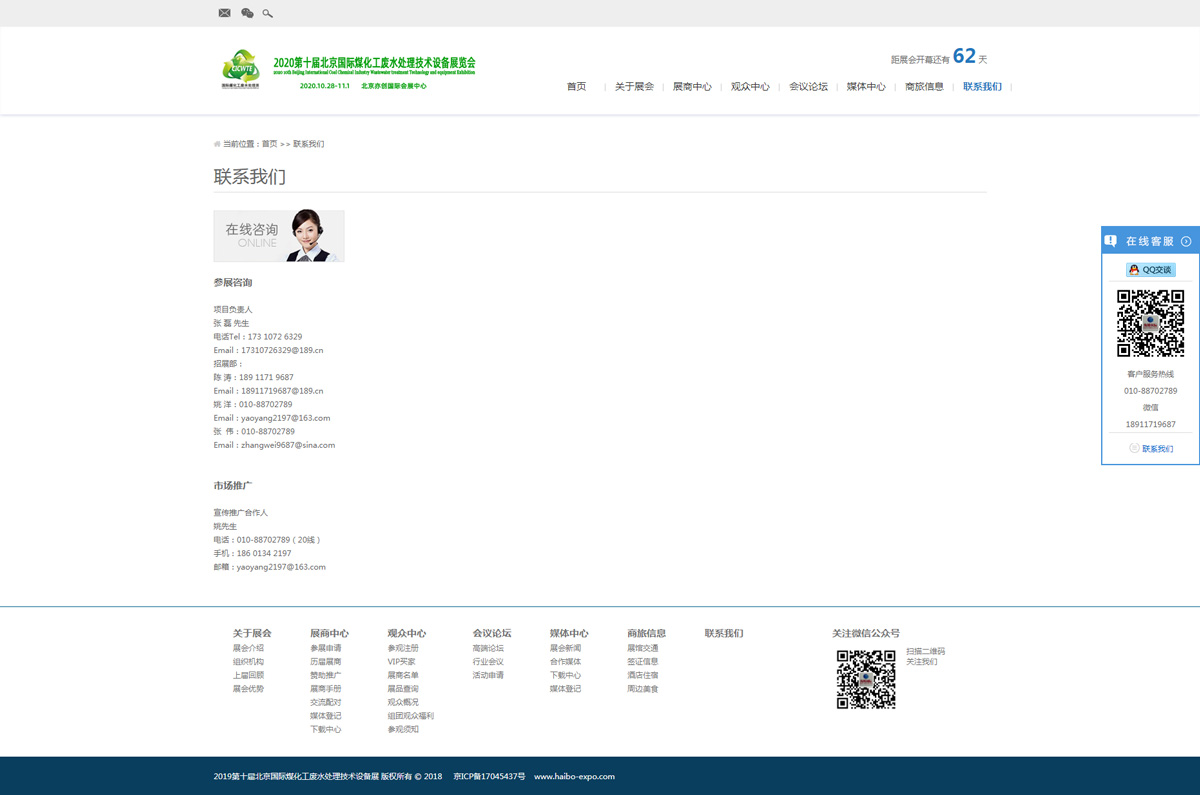Image resolution: width=1200 pixels, height=795 pixels.
Task: Click the WeChat chat bubble icon
Action: pyautogui.click(x=247, y=13)
